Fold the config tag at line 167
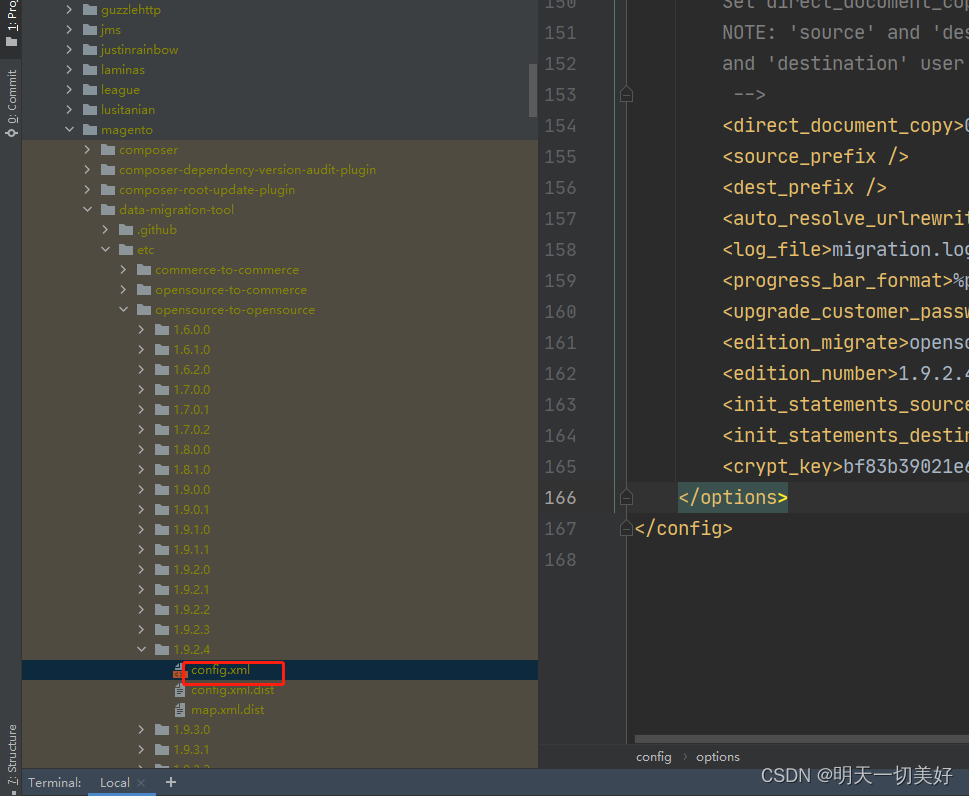969x796 pixels. click(626, 528)
